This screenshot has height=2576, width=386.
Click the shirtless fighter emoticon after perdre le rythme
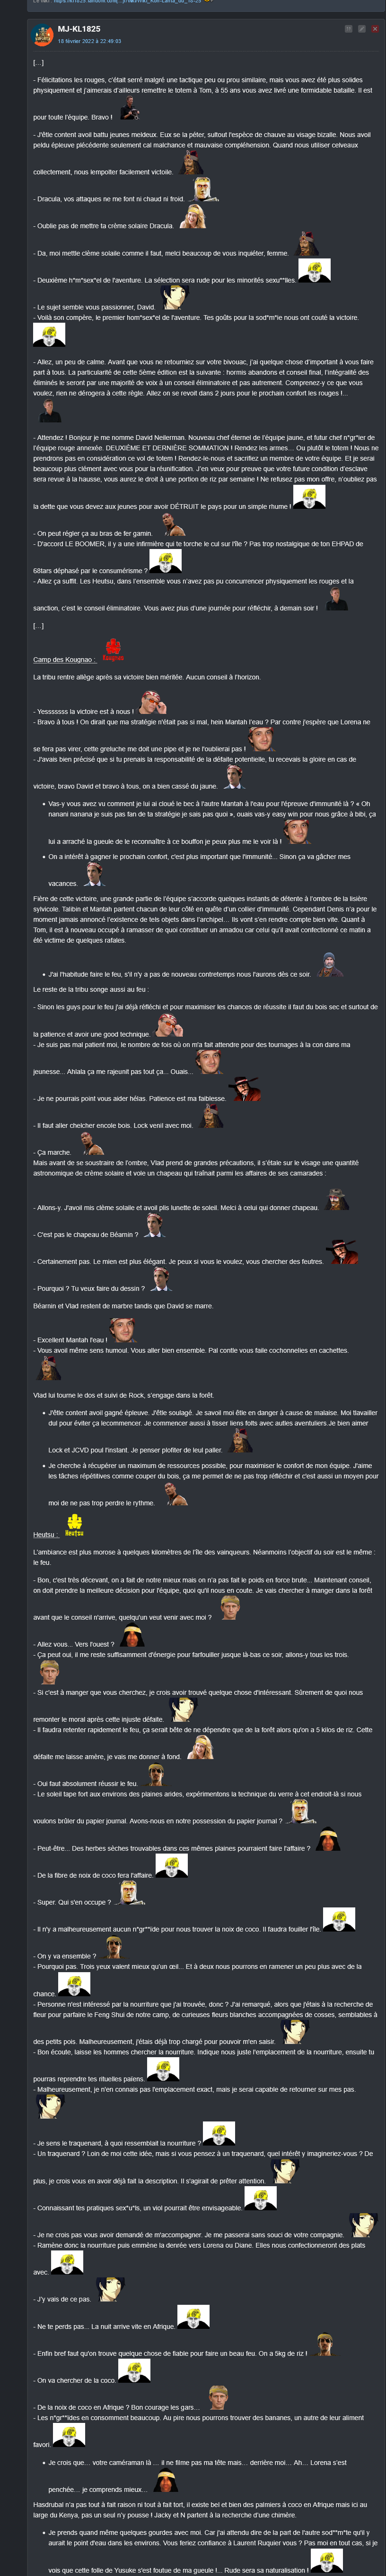coord(176,1494)
